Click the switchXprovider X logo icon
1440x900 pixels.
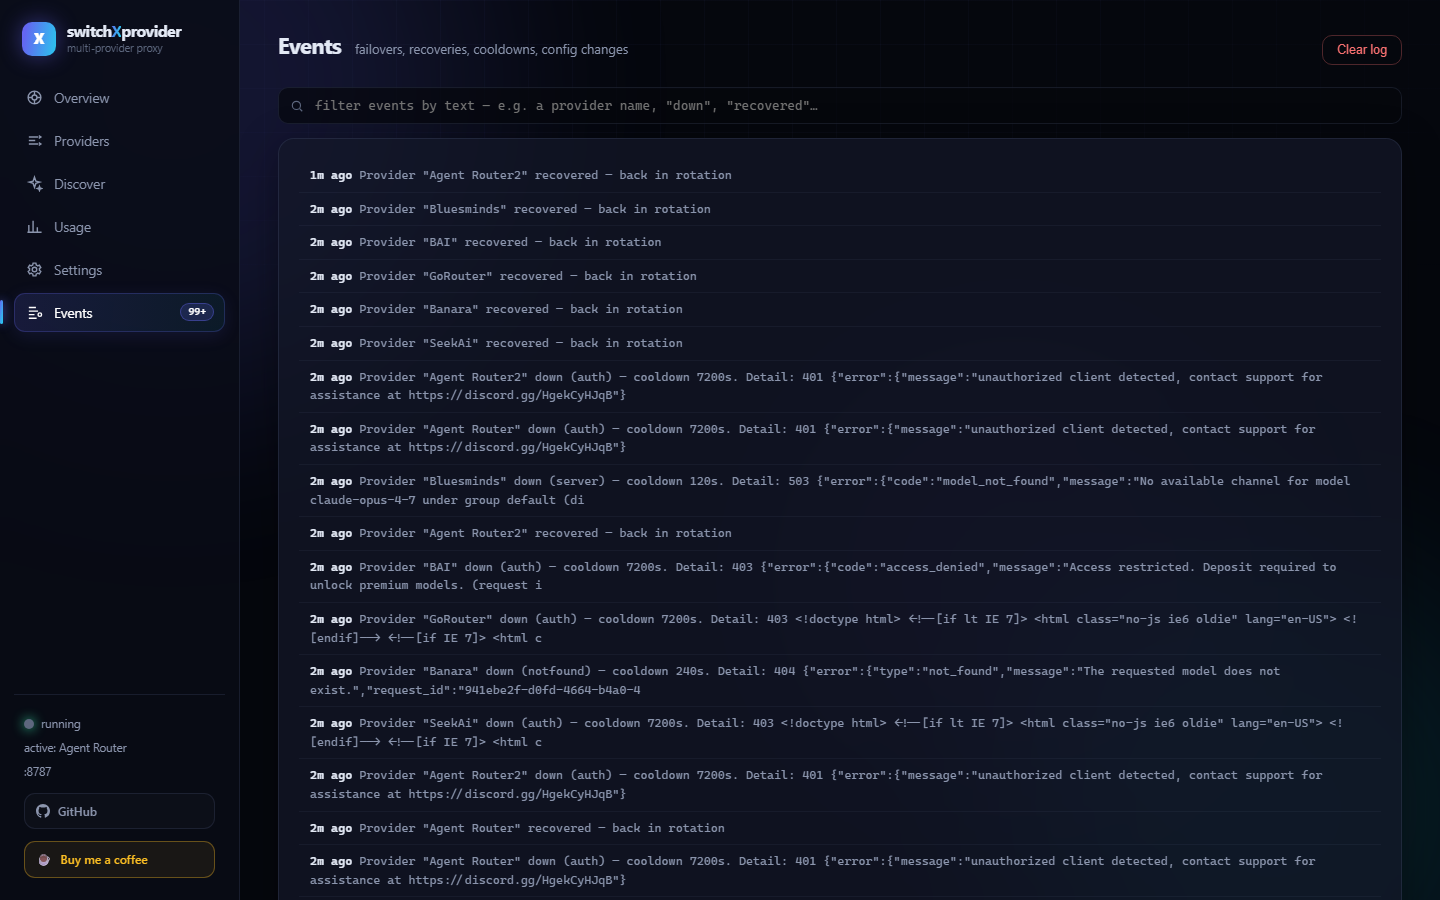[39, 39]
